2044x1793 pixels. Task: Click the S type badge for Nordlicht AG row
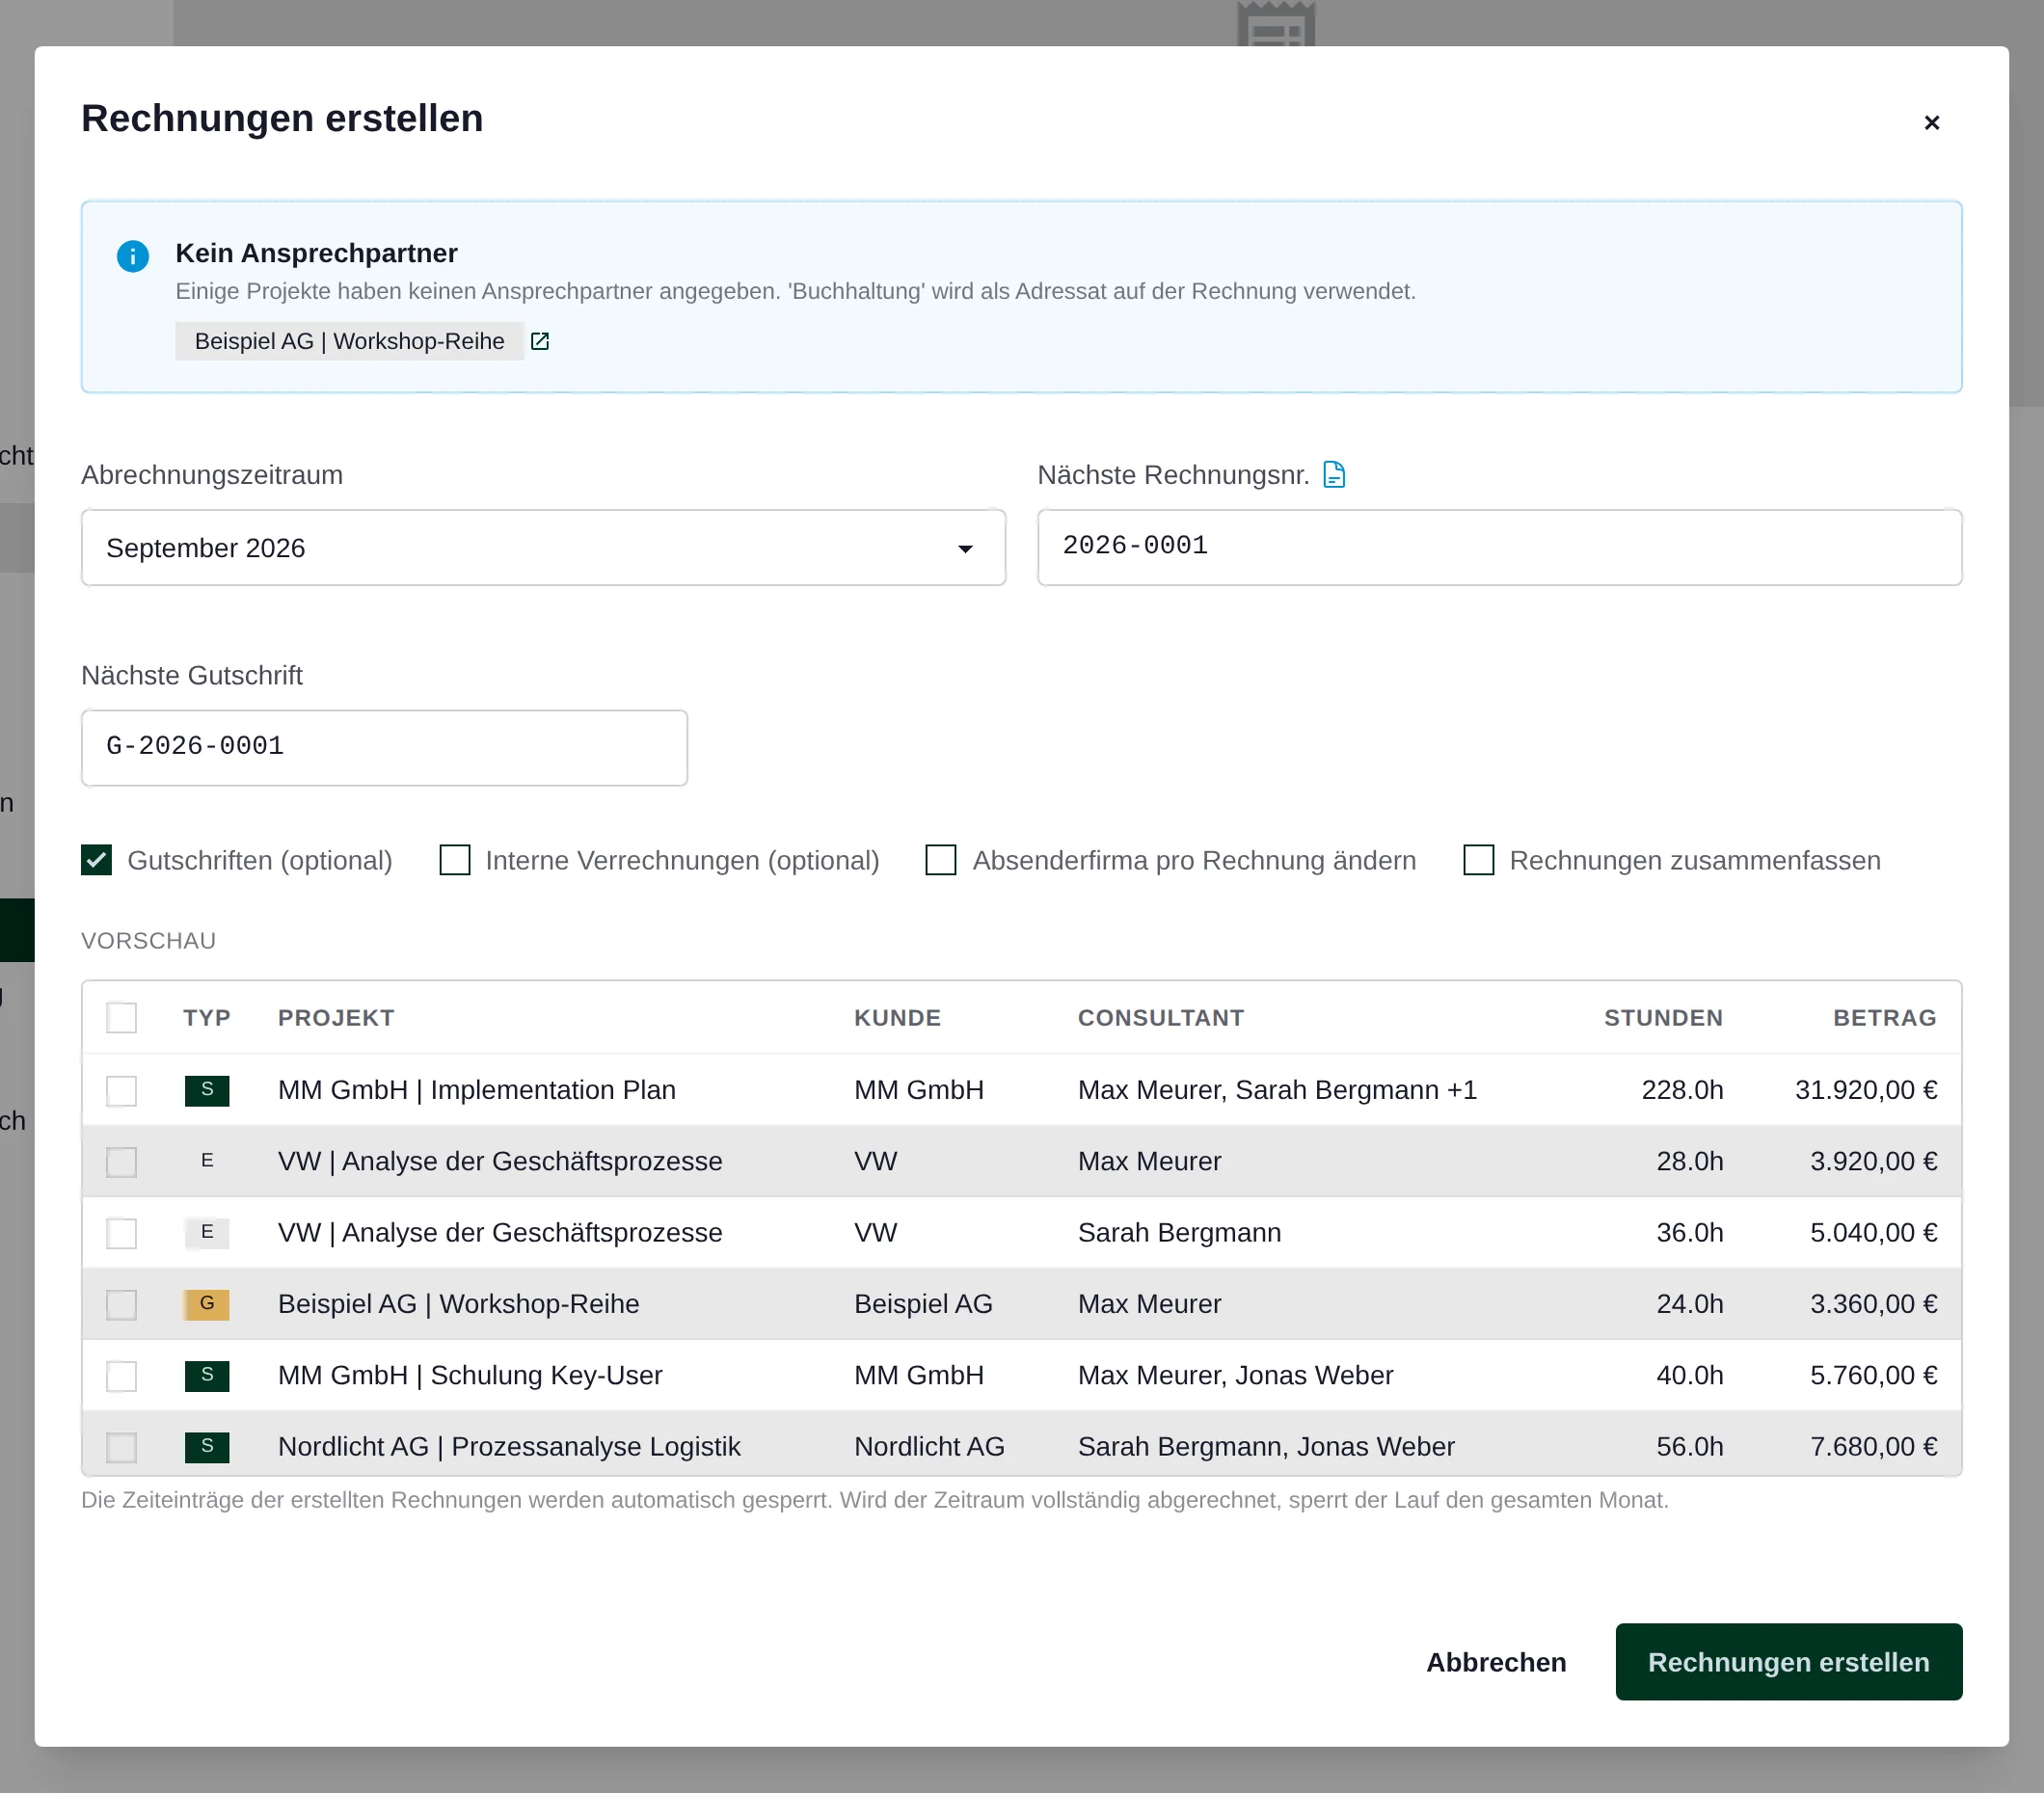click(x=207, y=1446)
